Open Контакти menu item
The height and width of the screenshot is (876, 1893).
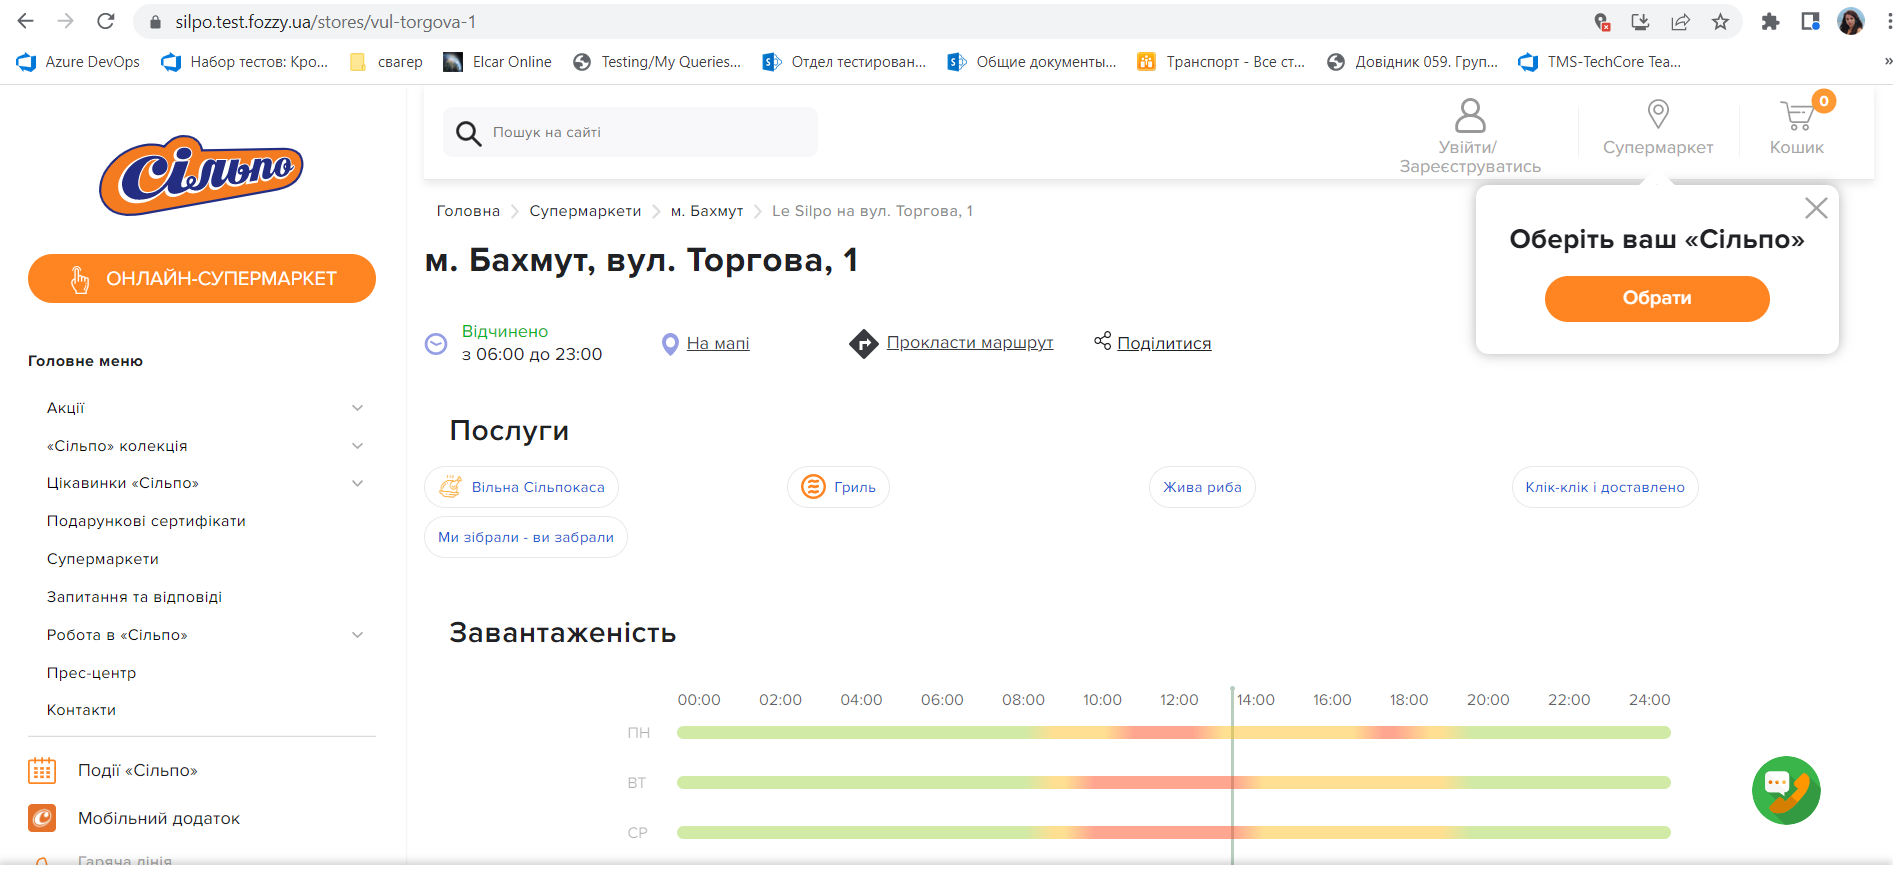click(81, 710)
